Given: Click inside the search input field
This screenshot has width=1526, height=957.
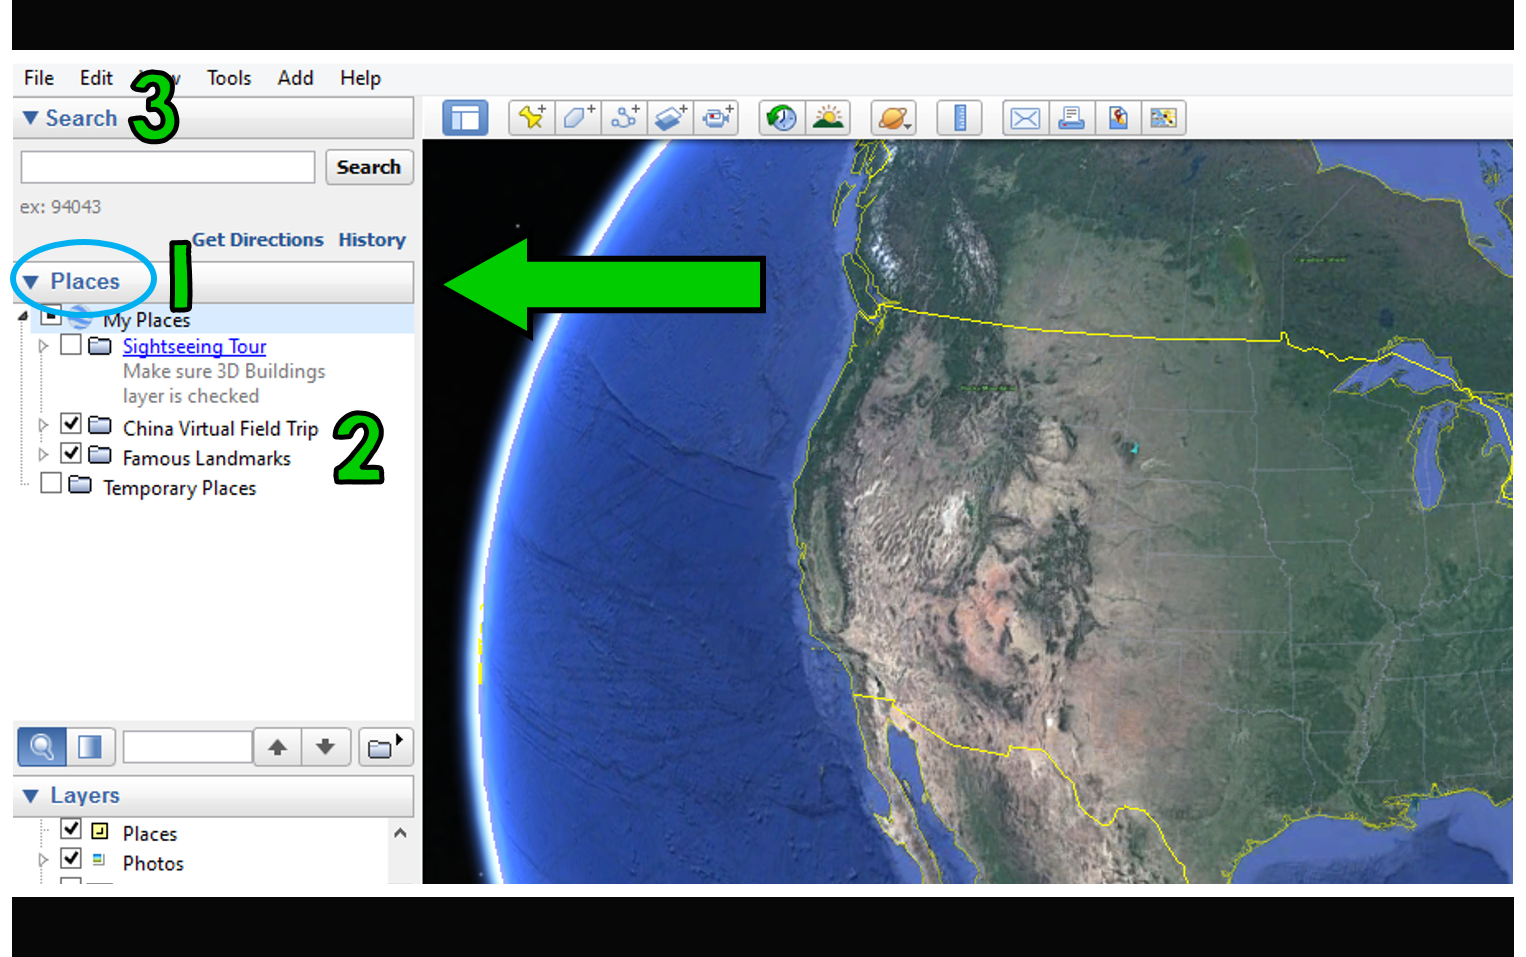Looking at the screenshot, I should (166, 166).
